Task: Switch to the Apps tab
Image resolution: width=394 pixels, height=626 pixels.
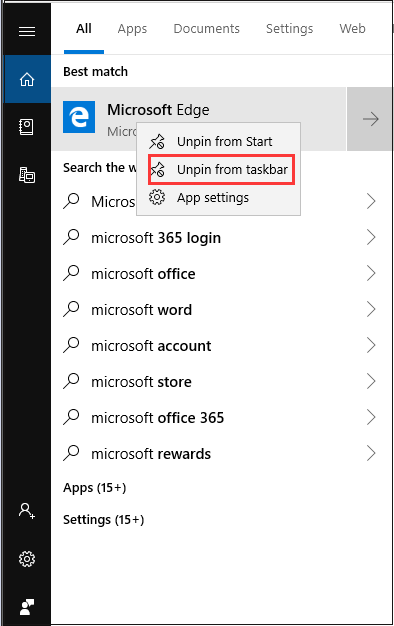Action: [x=132, y=29]
